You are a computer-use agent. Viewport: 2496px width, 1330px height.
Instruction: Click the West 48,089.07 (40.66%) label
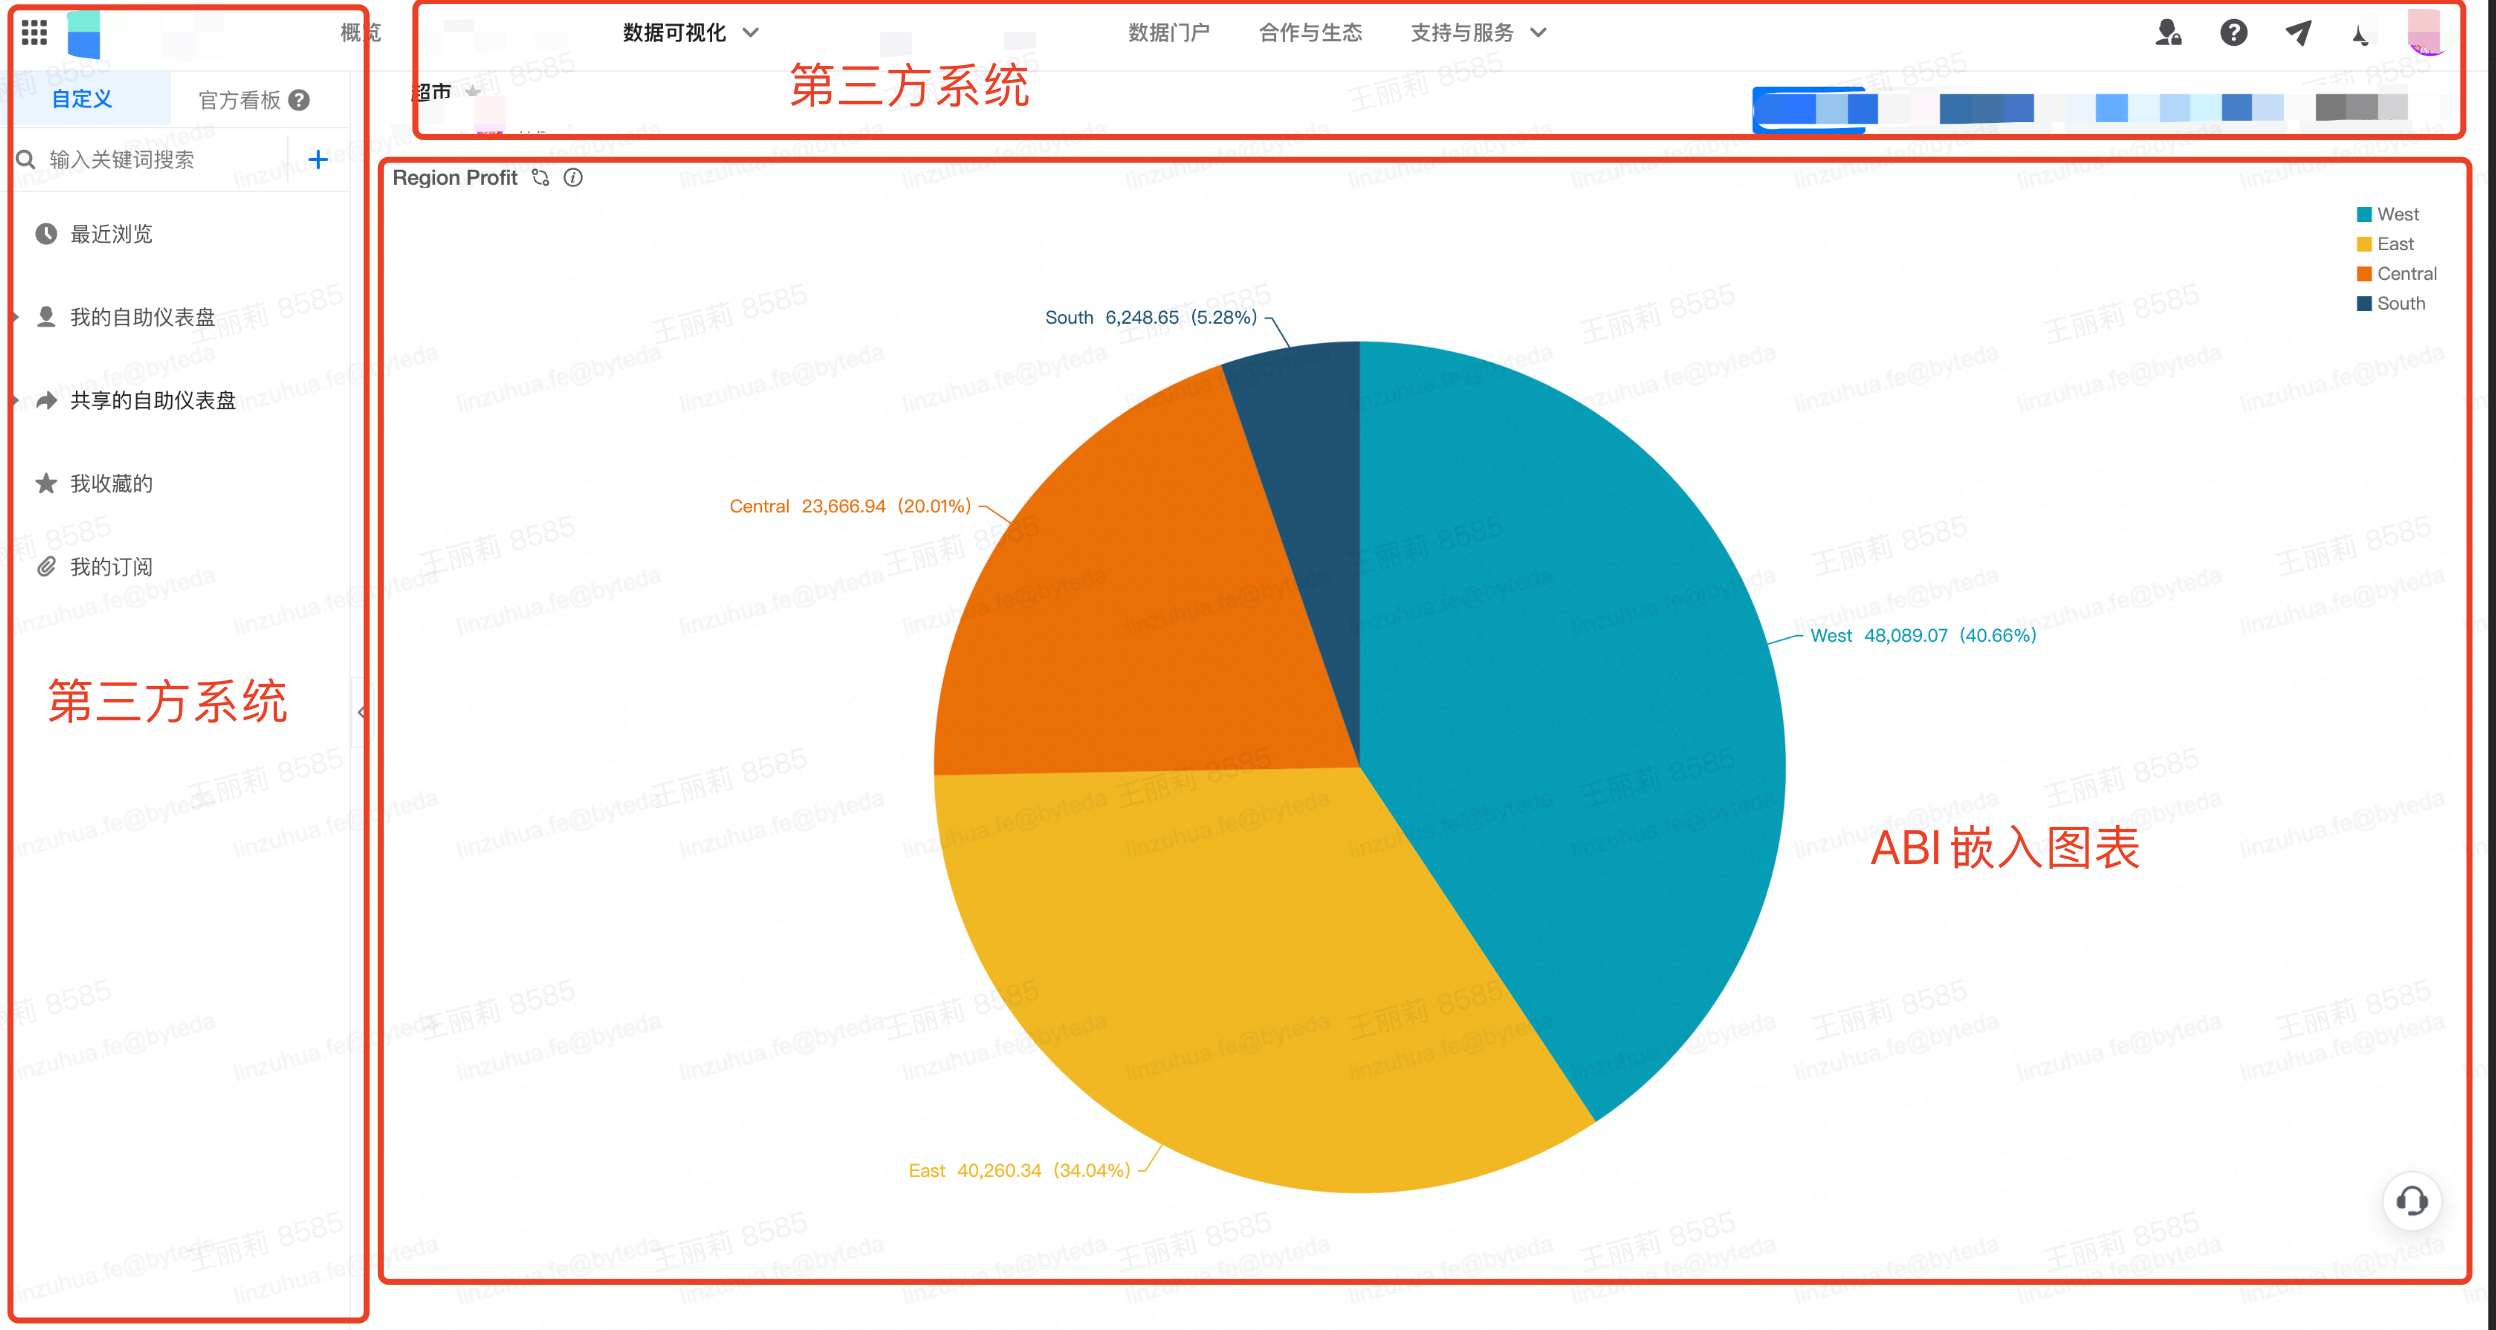click(x=1923, y=635)
